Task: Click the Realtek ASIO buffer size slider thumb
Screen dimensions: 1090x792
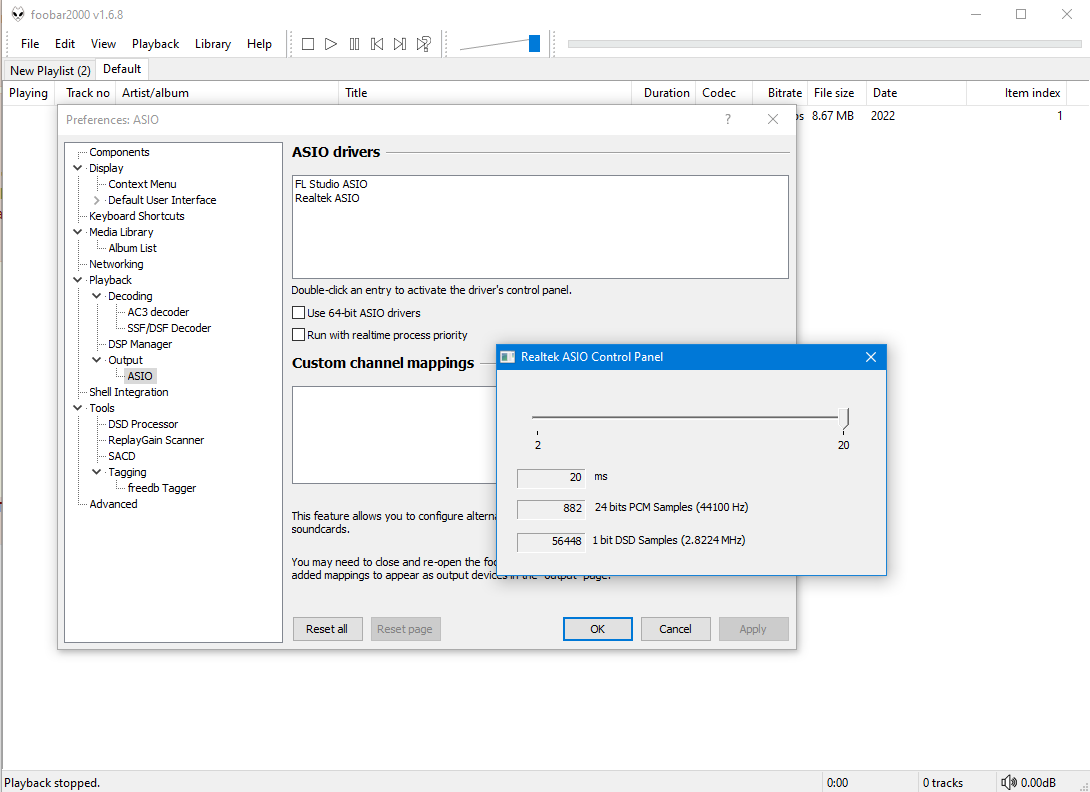Action: click(x=843, y=419)
